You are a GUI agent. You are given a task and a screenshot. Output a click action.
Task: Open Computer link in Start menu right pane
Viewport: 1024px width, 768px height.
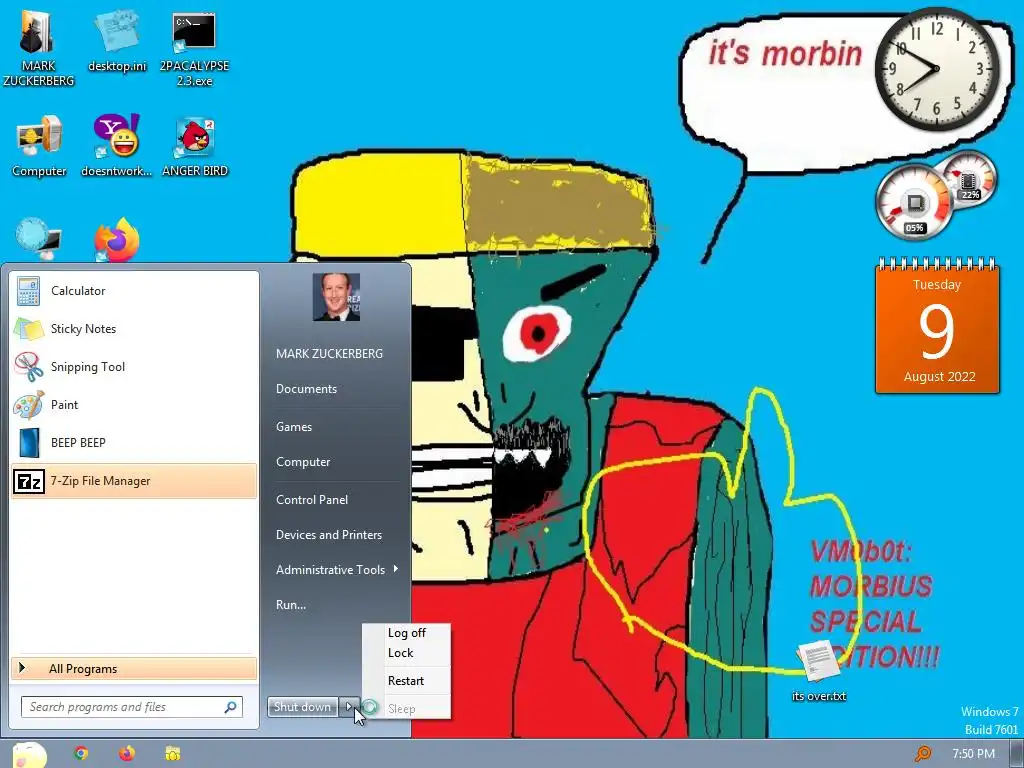303,462
